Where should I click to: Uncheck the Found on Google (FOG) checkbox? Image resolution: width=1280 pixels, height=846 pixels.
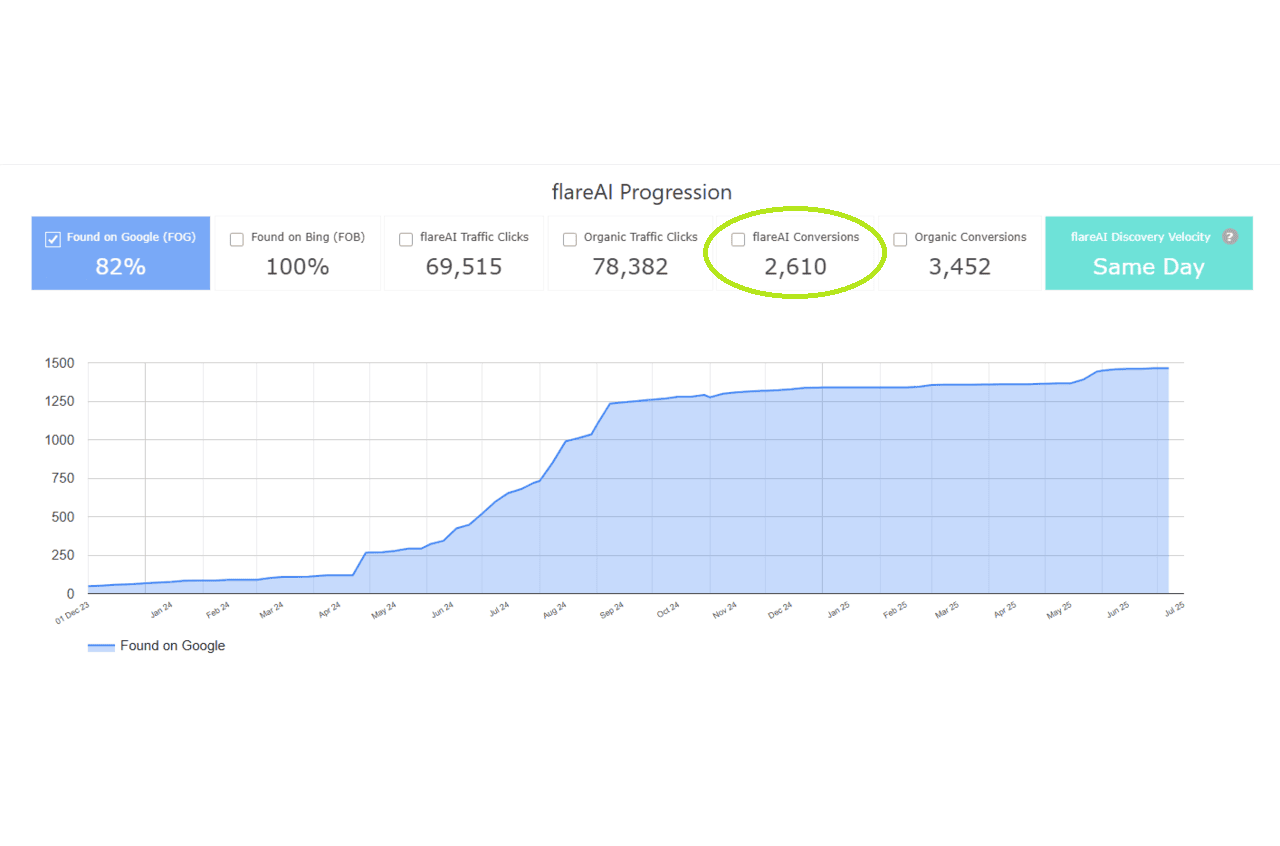(53, 239)
